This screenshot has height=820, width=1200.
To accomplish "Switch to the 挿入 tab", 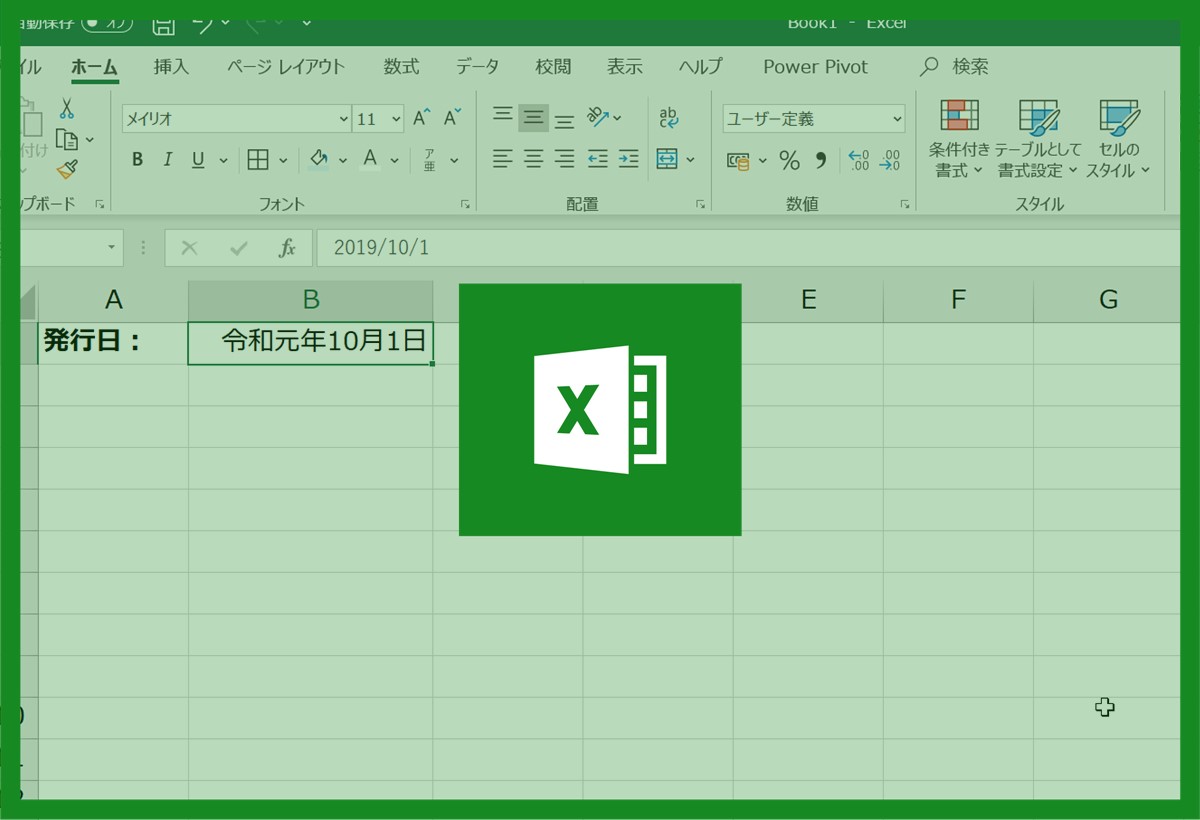I will (171, 67).
